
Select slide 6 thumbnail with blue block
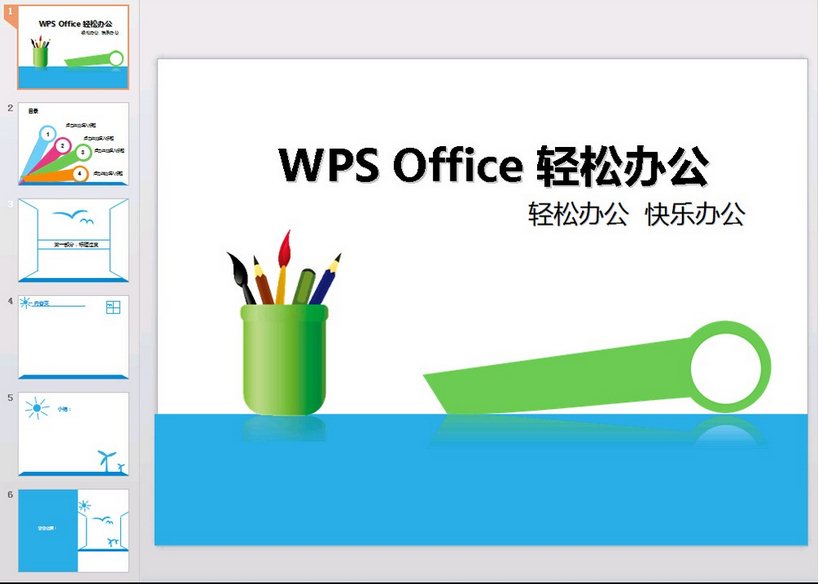[x=73, y=531]
